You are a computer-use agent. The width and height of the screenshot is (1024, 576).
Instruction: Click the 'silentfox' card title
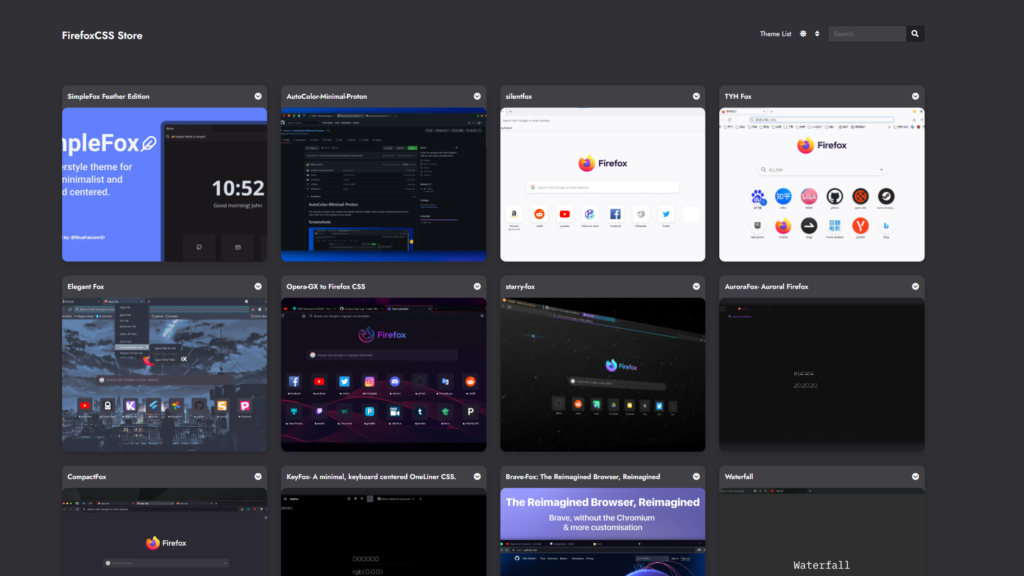pos(519,97)
